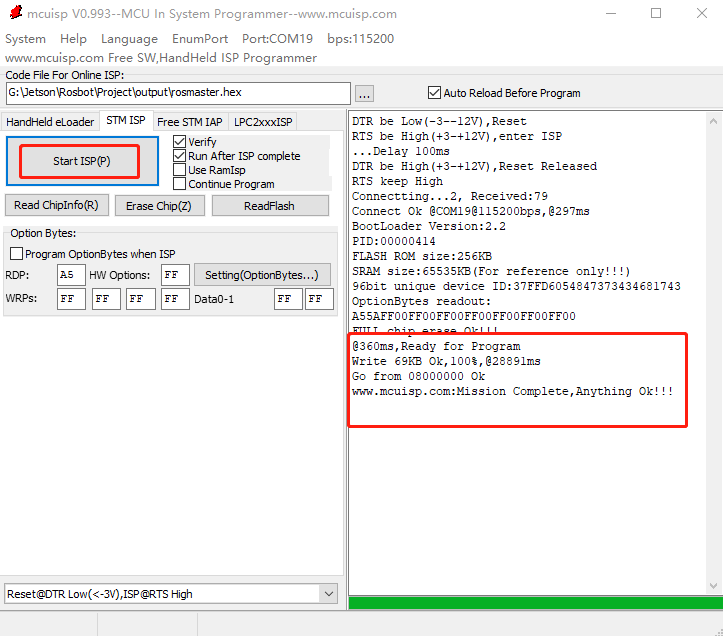Toggle the Verify checkbox
The height and width of the screenshot is (636, 723).
[180, 142]
